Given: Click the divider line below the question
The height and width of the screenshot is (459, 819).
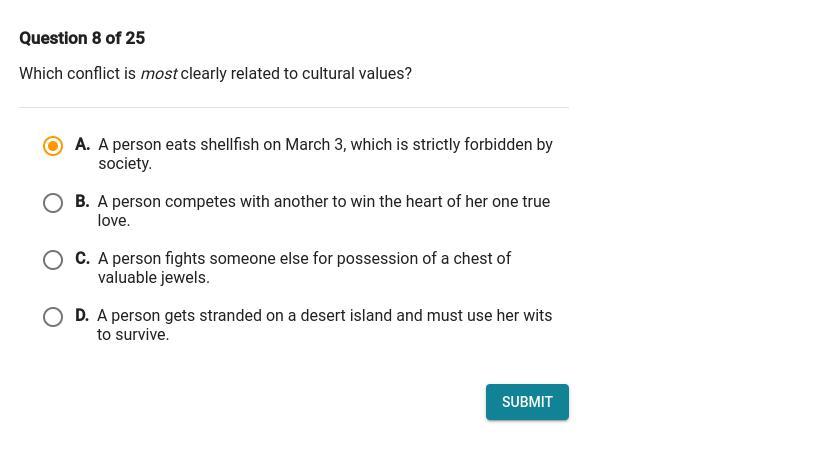Looking at the screenshot, I should [x=294, y=107].
